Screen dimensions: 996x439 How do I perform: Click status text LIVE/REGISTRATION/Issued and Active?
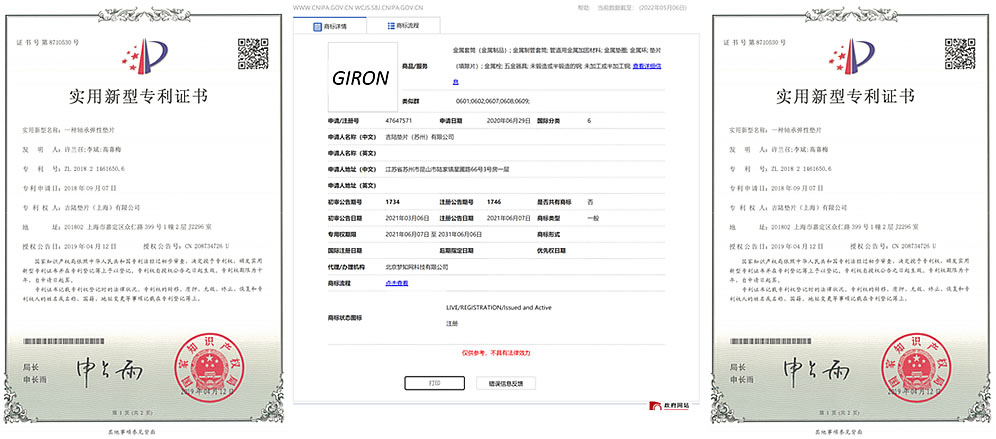coord(499,307)
